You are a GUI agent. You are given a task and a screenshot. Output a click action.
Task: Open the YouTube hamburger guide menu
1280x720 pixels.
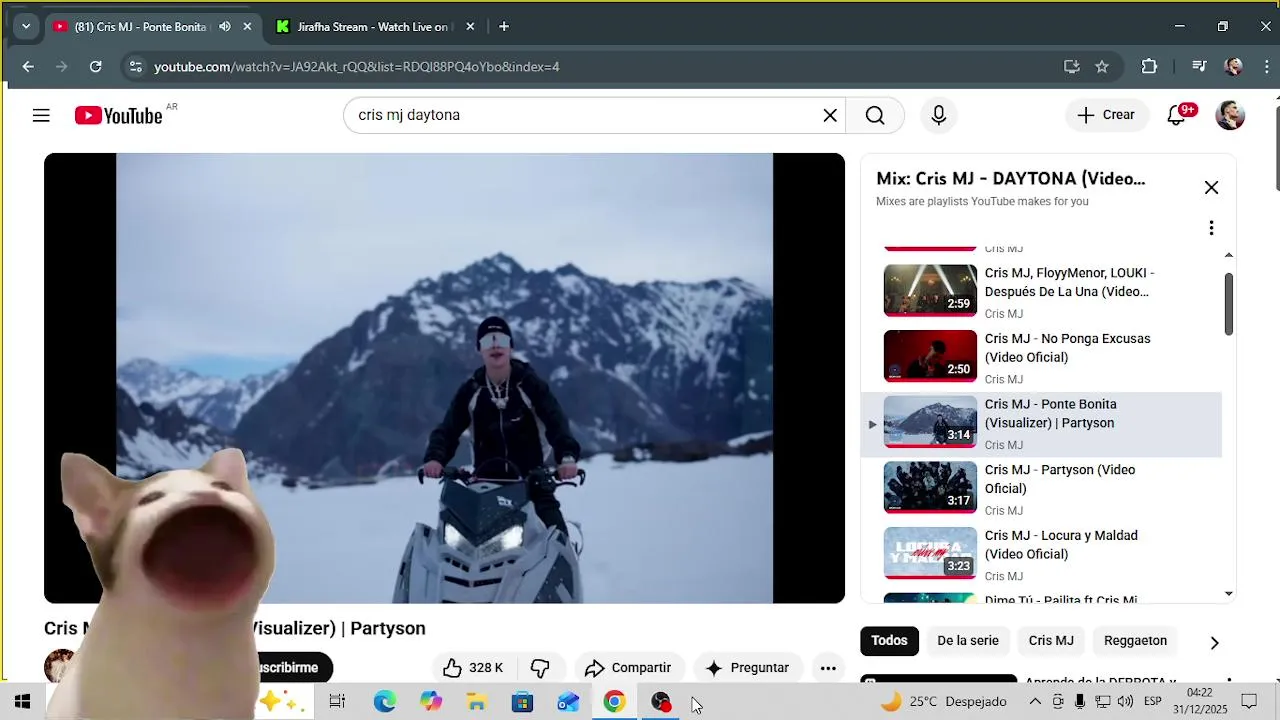41,115
